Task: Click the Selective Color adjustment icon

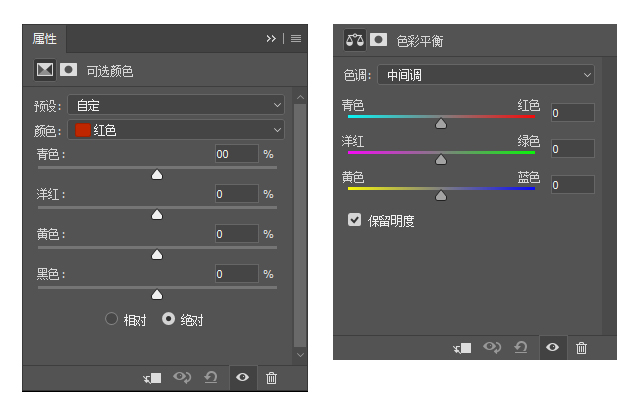Action: click(45, 70)
